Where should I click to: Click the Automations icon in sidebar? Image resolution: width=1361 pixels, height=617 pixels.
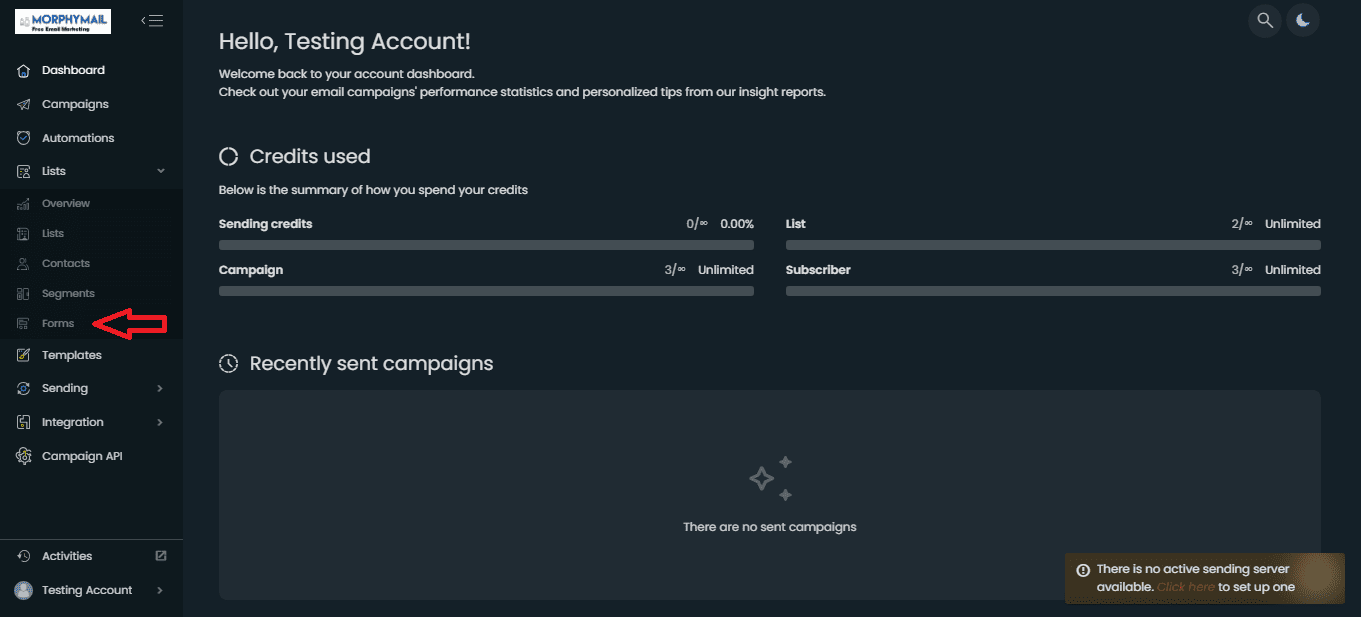click(24, 138)
